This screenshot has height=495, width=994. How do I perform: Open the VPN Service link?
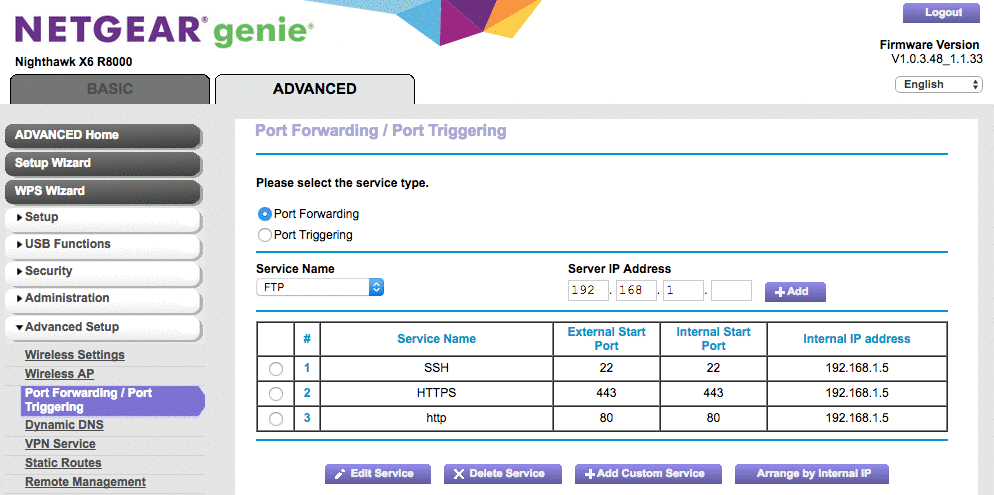click(x=60, y=444)
